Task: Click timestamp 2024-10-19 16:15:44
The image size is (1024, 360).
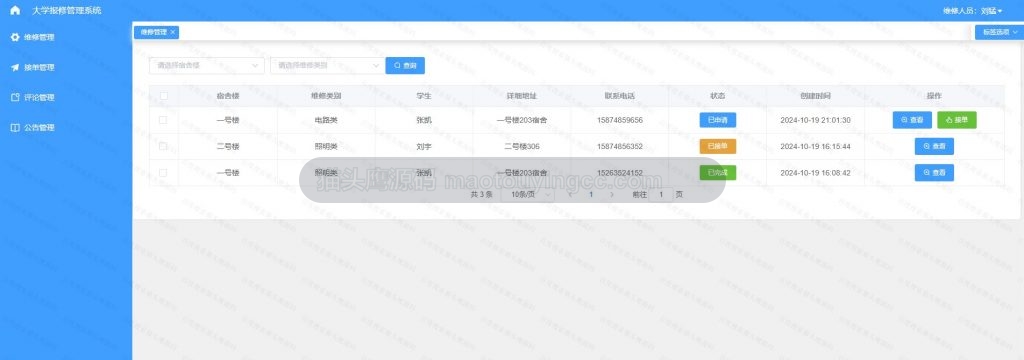Action: point(816,146)
